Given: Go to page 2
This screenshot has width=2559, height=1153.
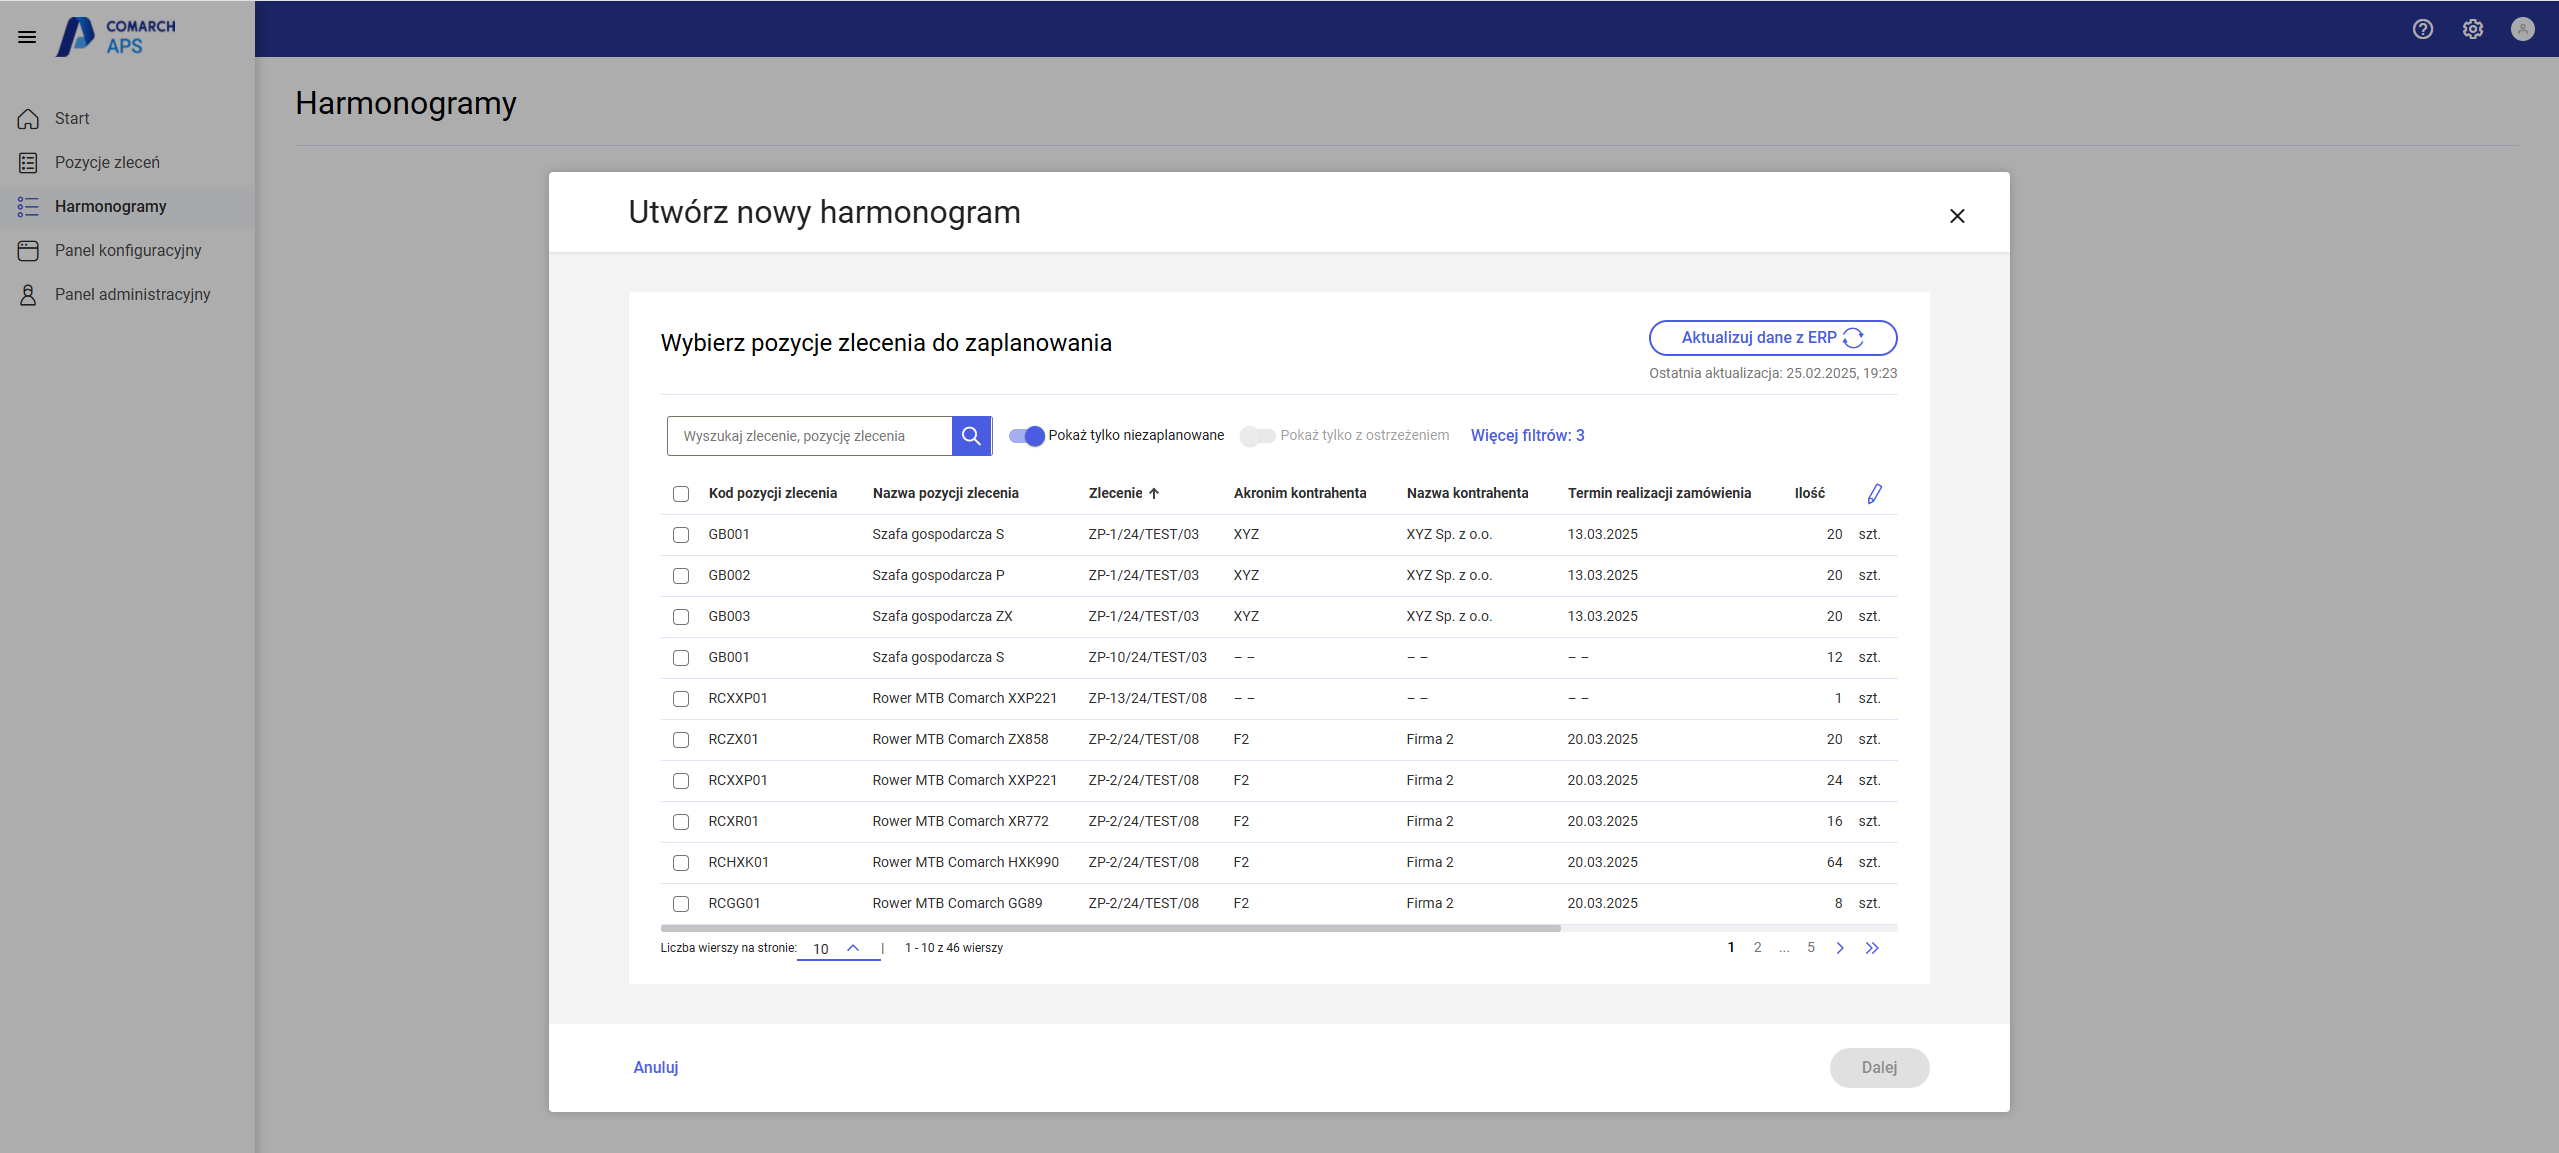Looking at the screenshot, I should 1757,947.
